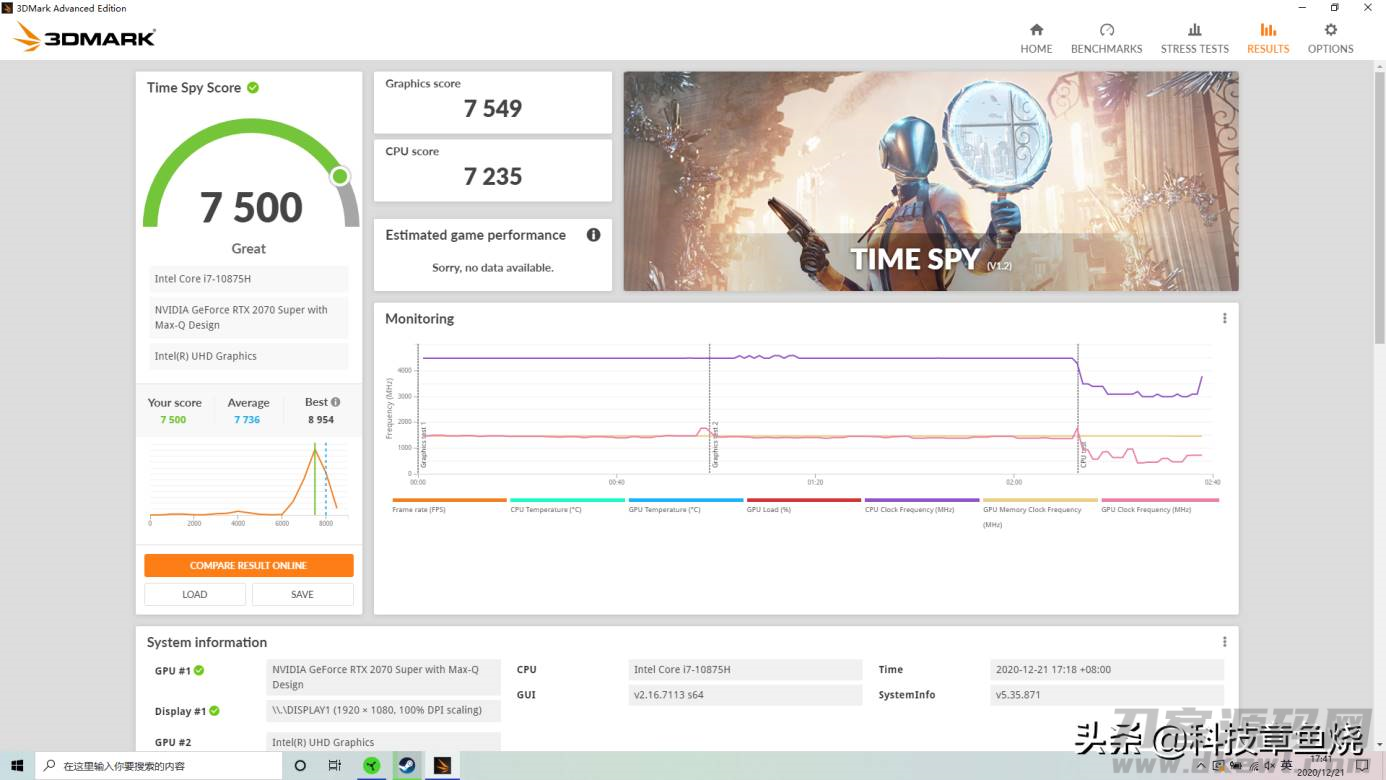Click the 3DMark logo
1386x780 pixels.
(x=85, y=38)
